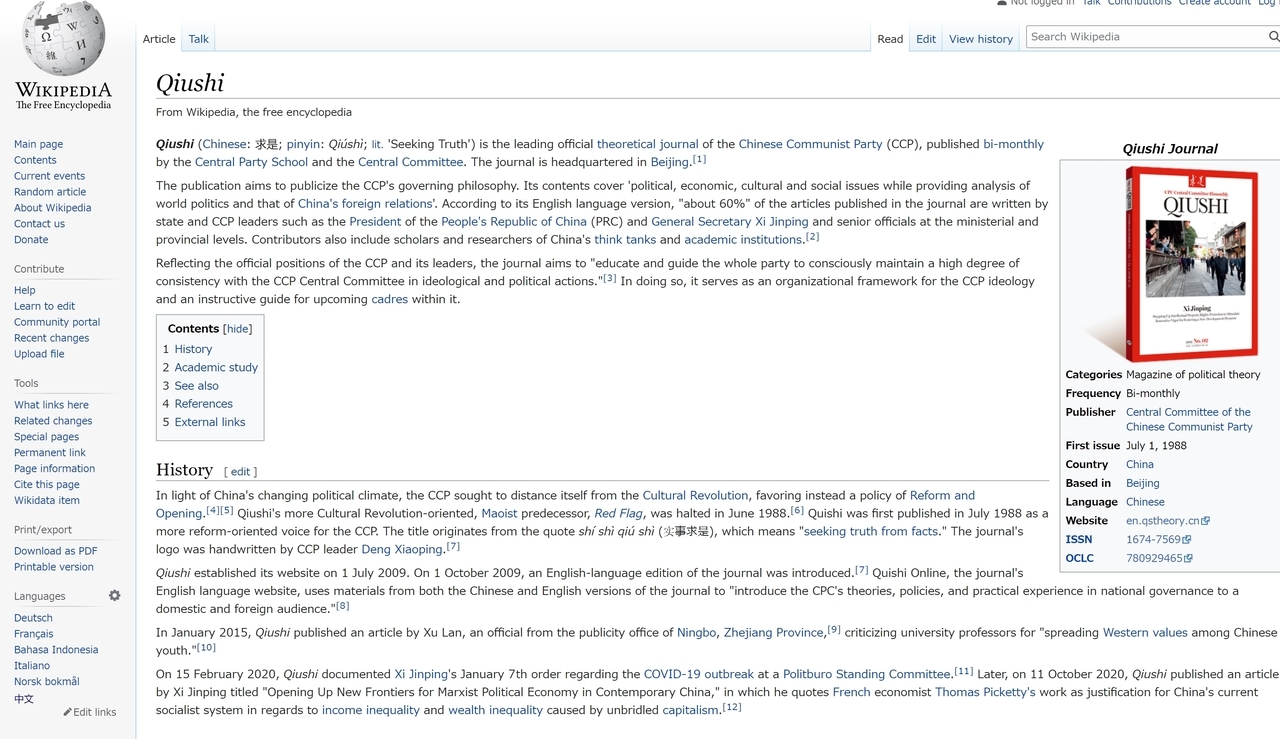
Task: Open What links here tool
Action: pos(51,405)
